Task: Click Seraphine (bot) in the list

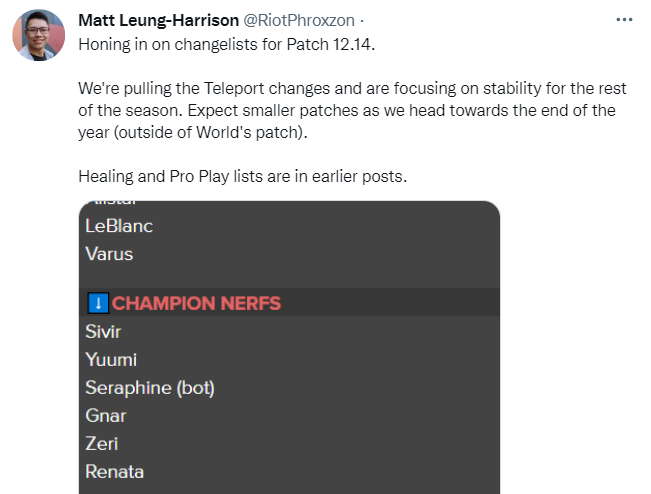Action: (150, 388)
